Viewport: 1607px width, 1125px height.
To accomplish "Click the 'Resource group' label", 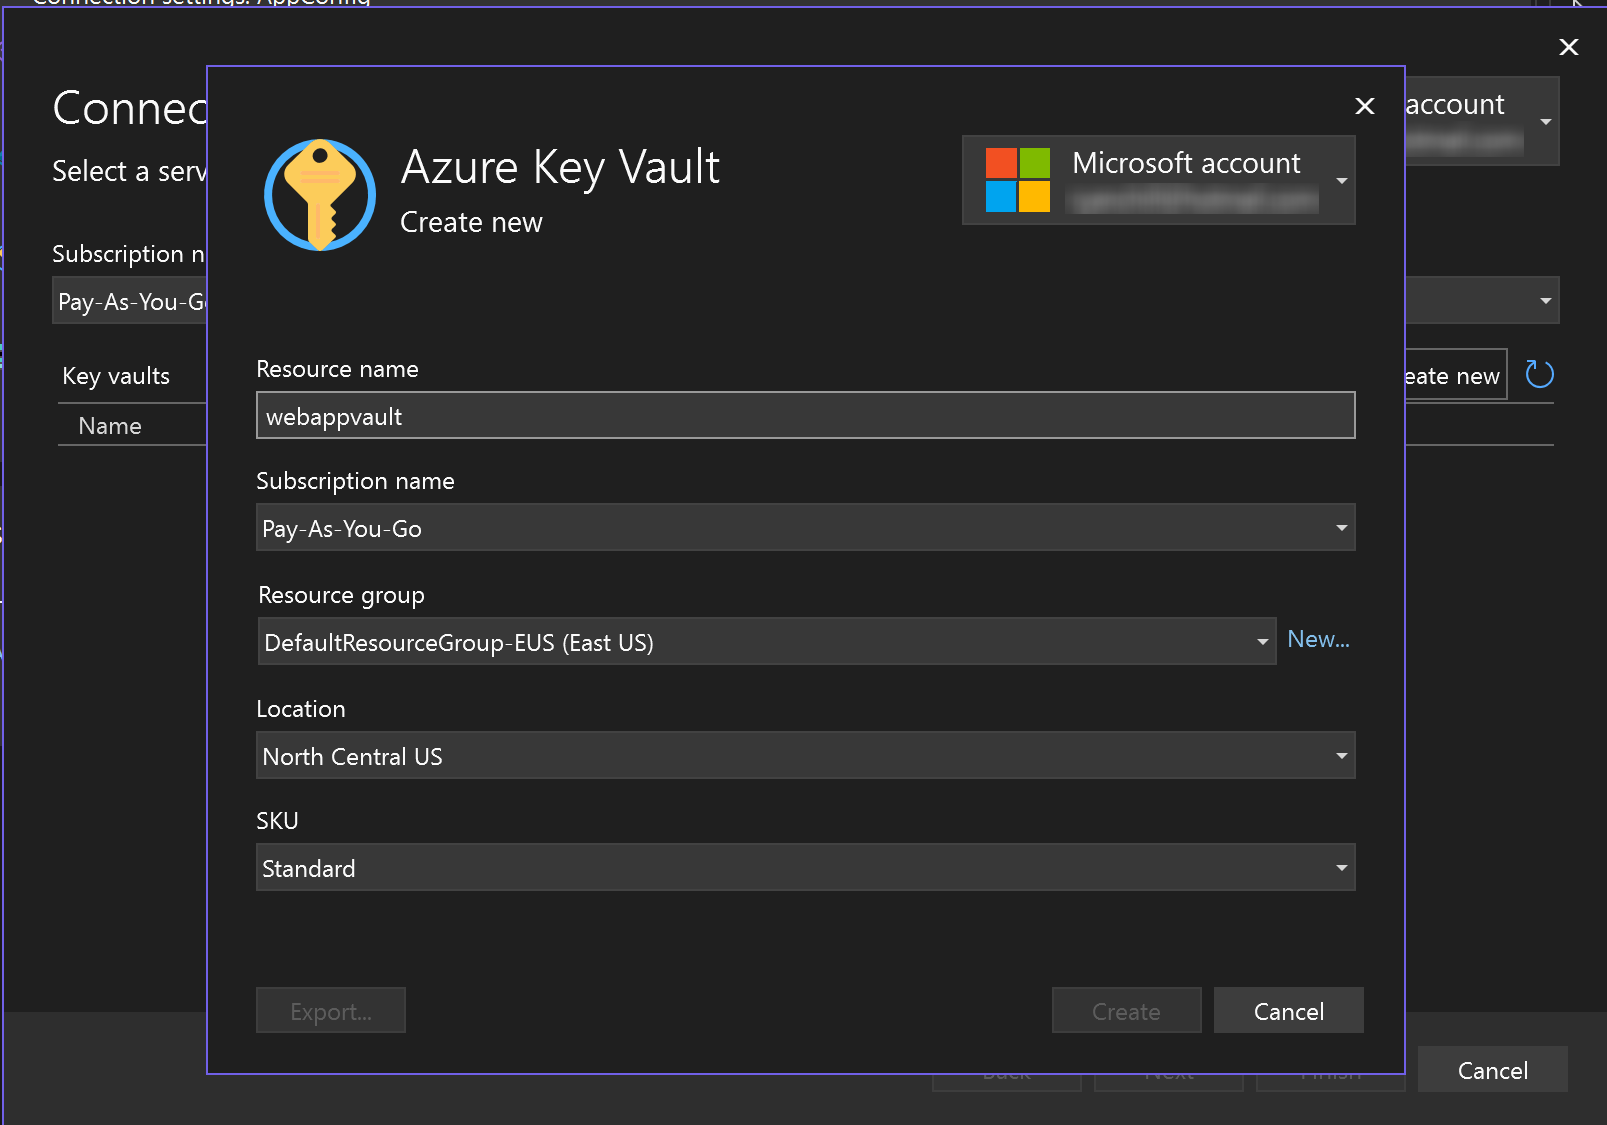I will 341,595.
